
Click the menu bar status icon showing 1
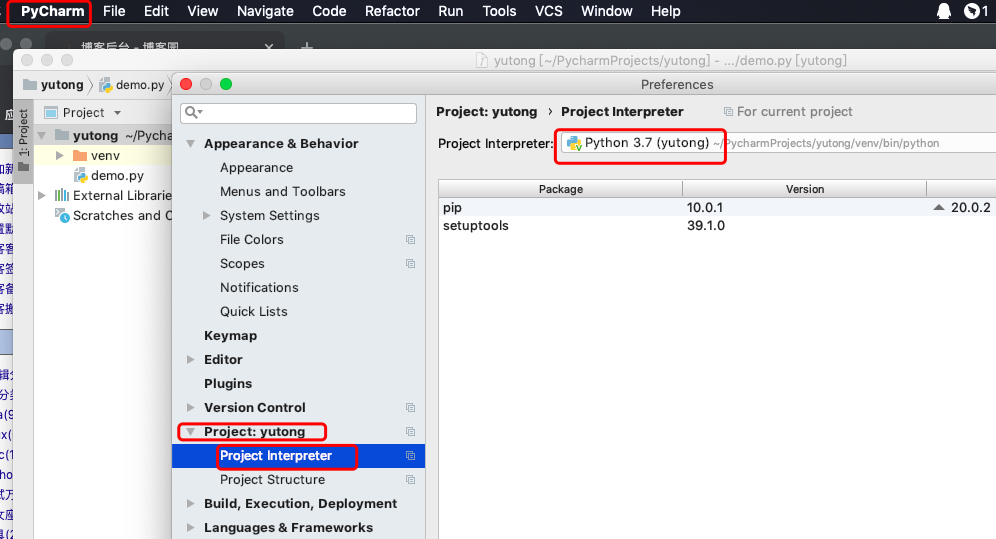click(976, 11)
